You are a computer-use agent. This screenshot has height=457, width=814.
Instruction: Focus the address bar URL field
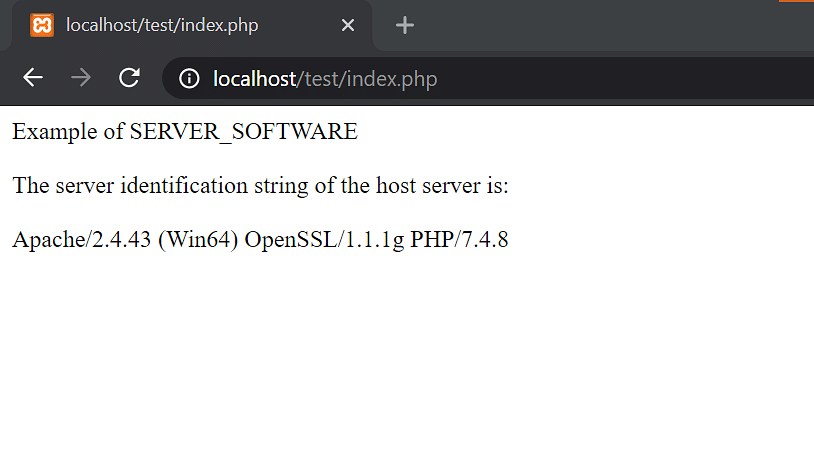pyautogui.click(x=488, y=78)
